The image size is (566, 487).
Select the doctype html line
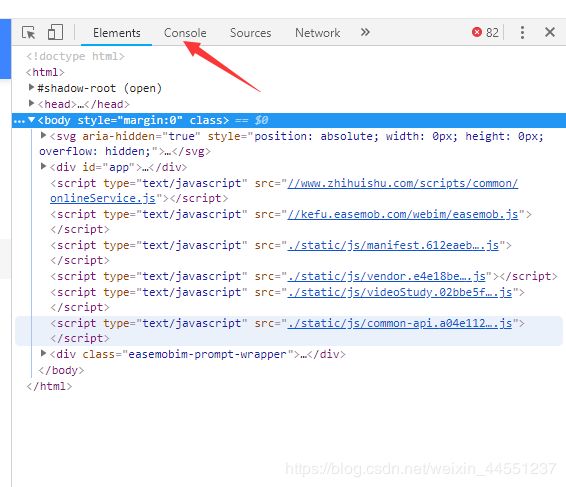click(x=75, y=56)
